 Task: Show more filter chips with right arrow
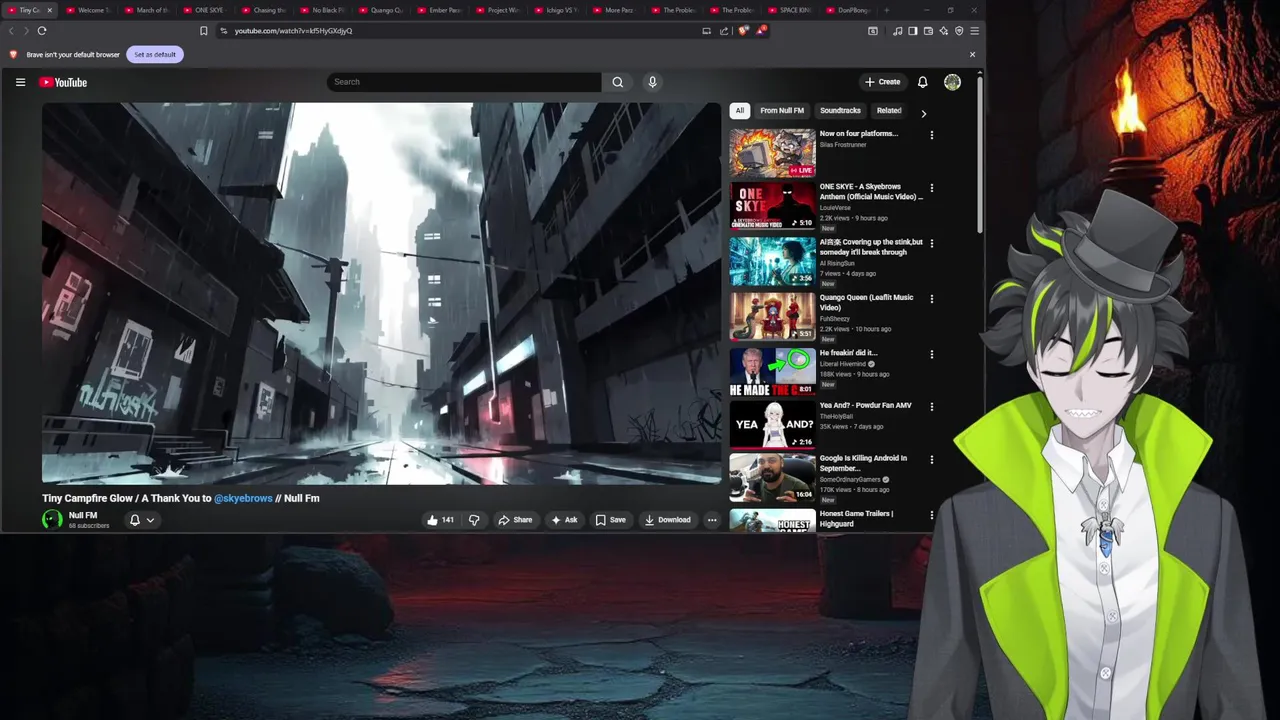(923, 113)
